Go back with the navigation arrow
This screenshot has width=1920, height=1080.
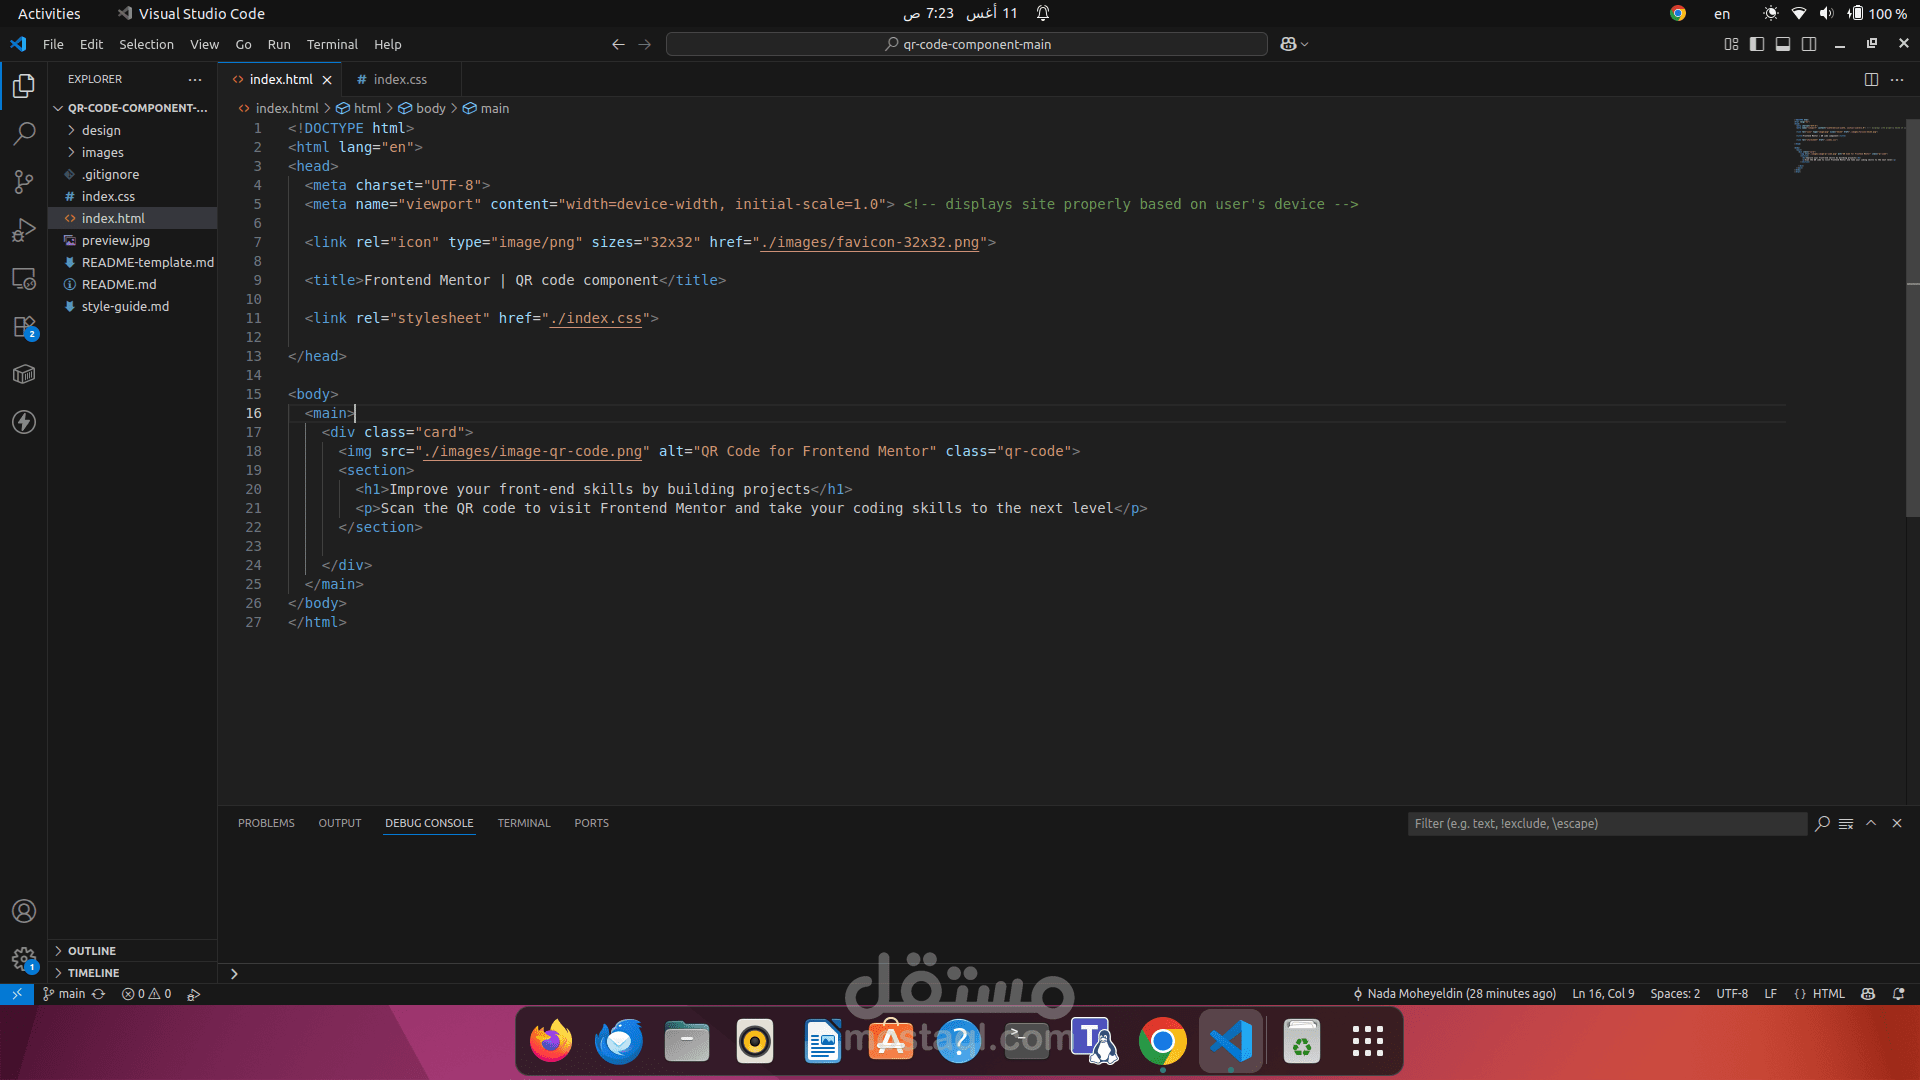click(618, 44)
